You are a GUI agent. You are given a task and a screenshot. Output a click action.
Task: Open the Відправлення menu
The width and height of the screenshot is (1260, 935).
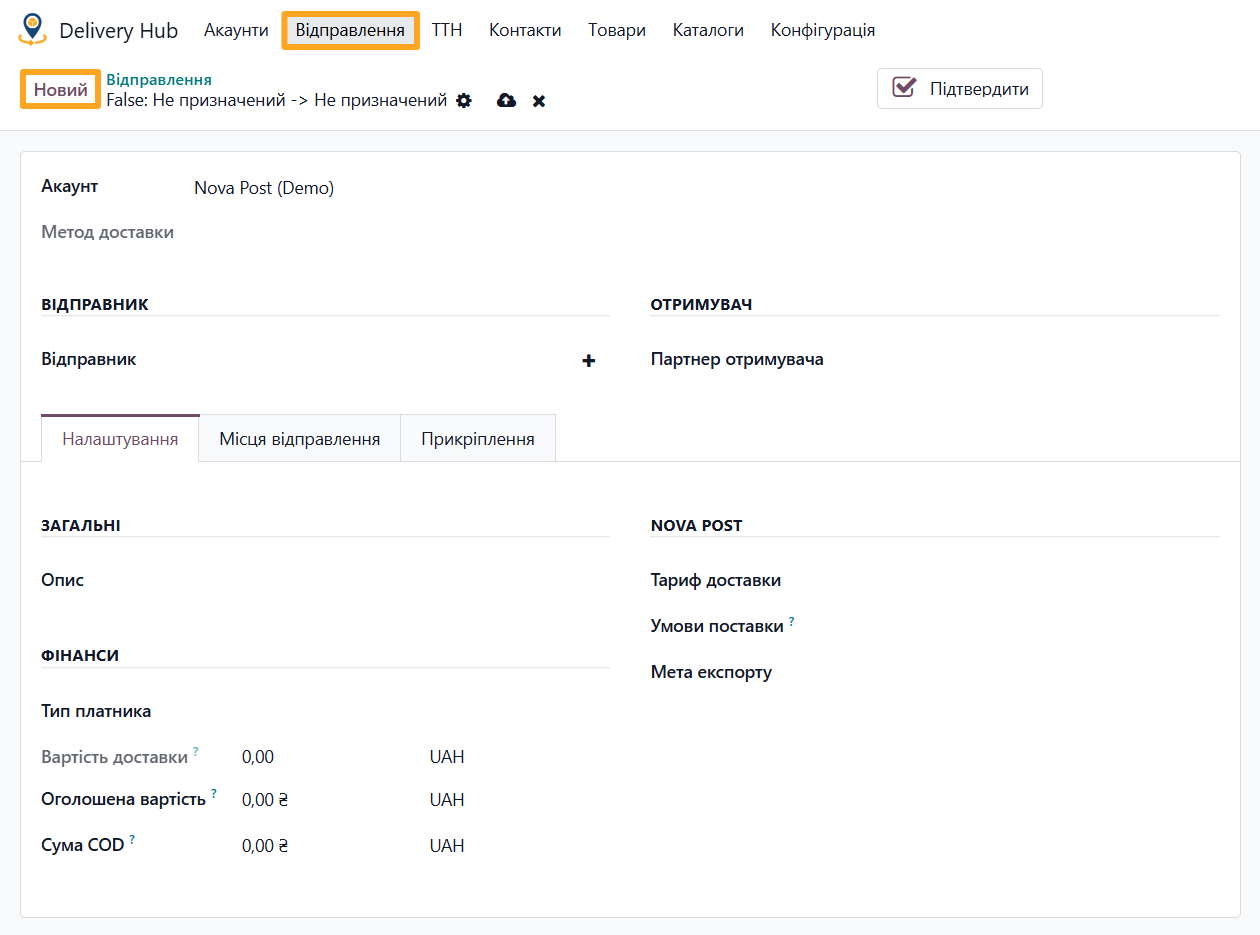(x=350, y=30)
